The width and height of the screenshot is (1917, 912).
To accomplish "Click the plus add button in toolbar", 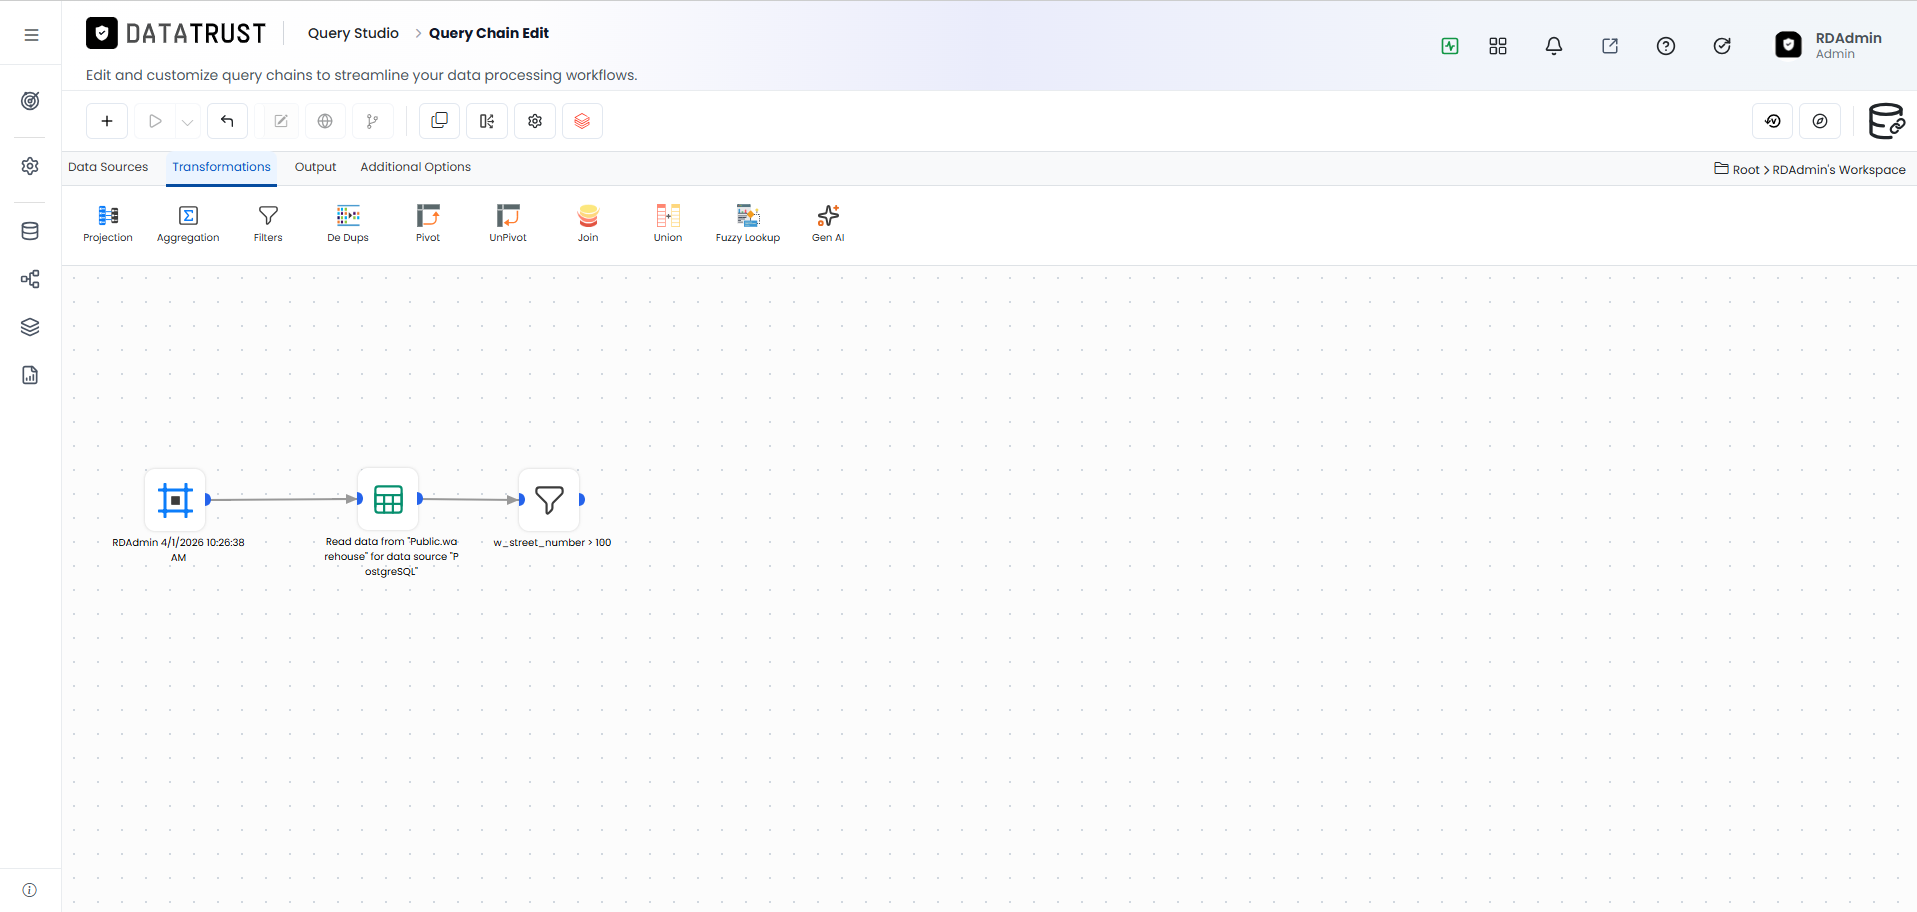I will tap(107, 121).
